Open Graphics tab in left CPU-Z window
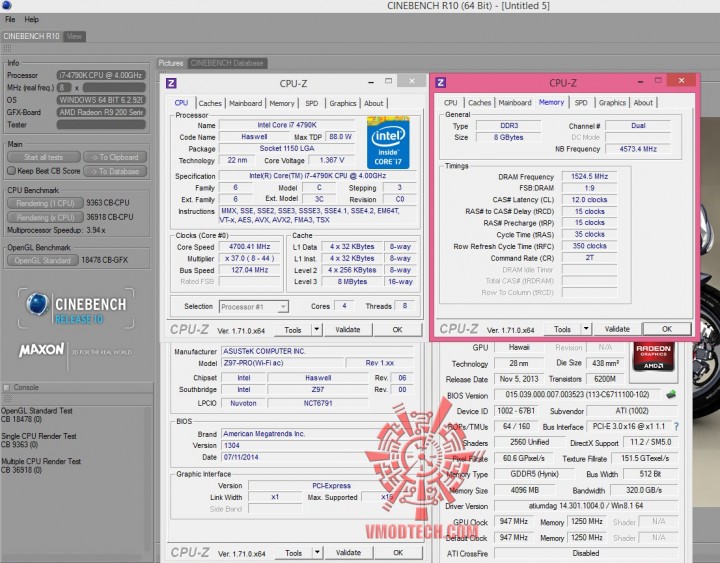Viewport: 720px width, 563px height. pyautogui.click(x=343, y=103)
